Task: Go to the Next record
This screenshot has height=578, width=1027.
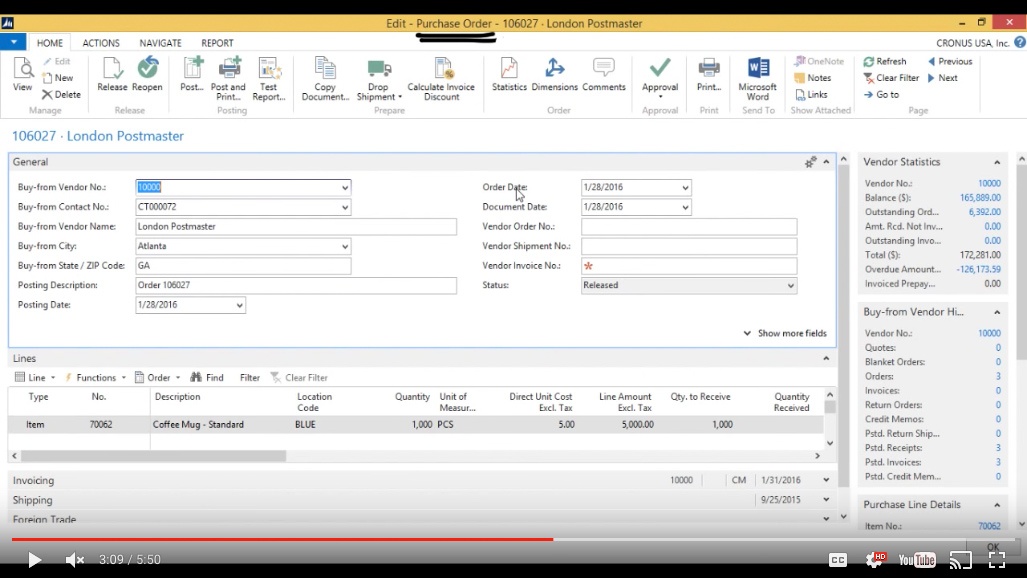Action: click(943, 77)
